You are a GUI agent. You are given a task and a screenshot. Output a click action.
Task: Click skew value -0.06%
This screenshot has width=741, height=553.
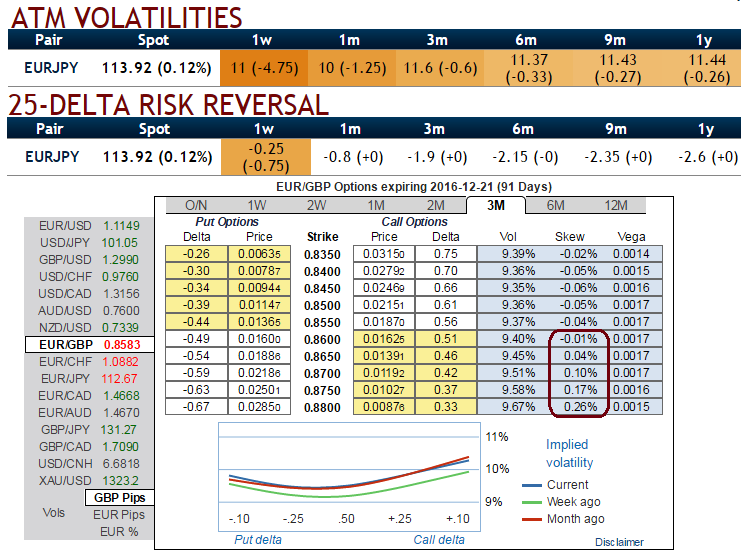578,288
